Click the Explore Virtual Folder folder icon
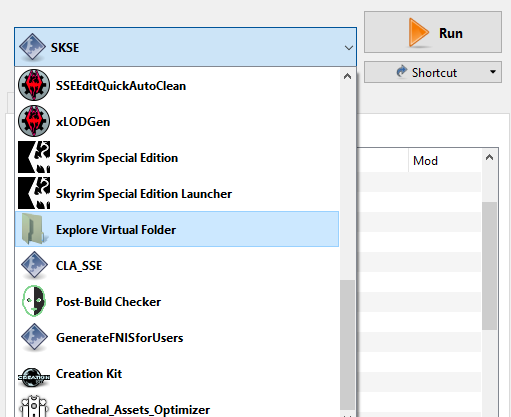Viewport: 511px width, 417px height. [34, 229]
